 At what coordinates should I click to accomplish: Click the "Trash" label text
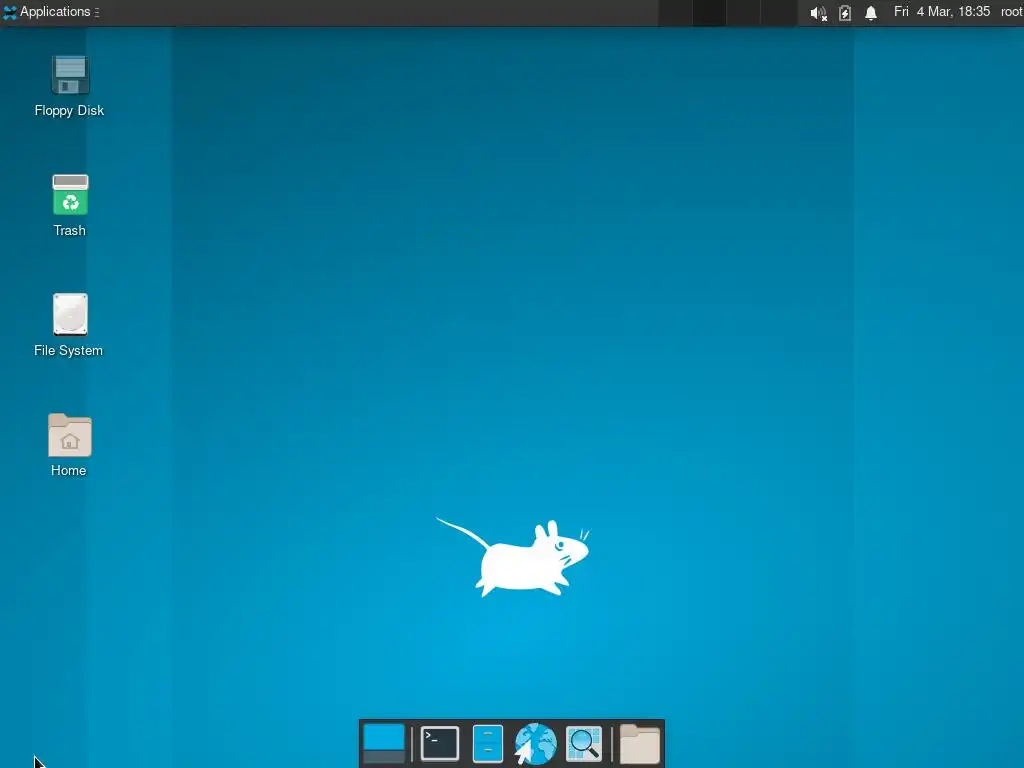[69, 231]
